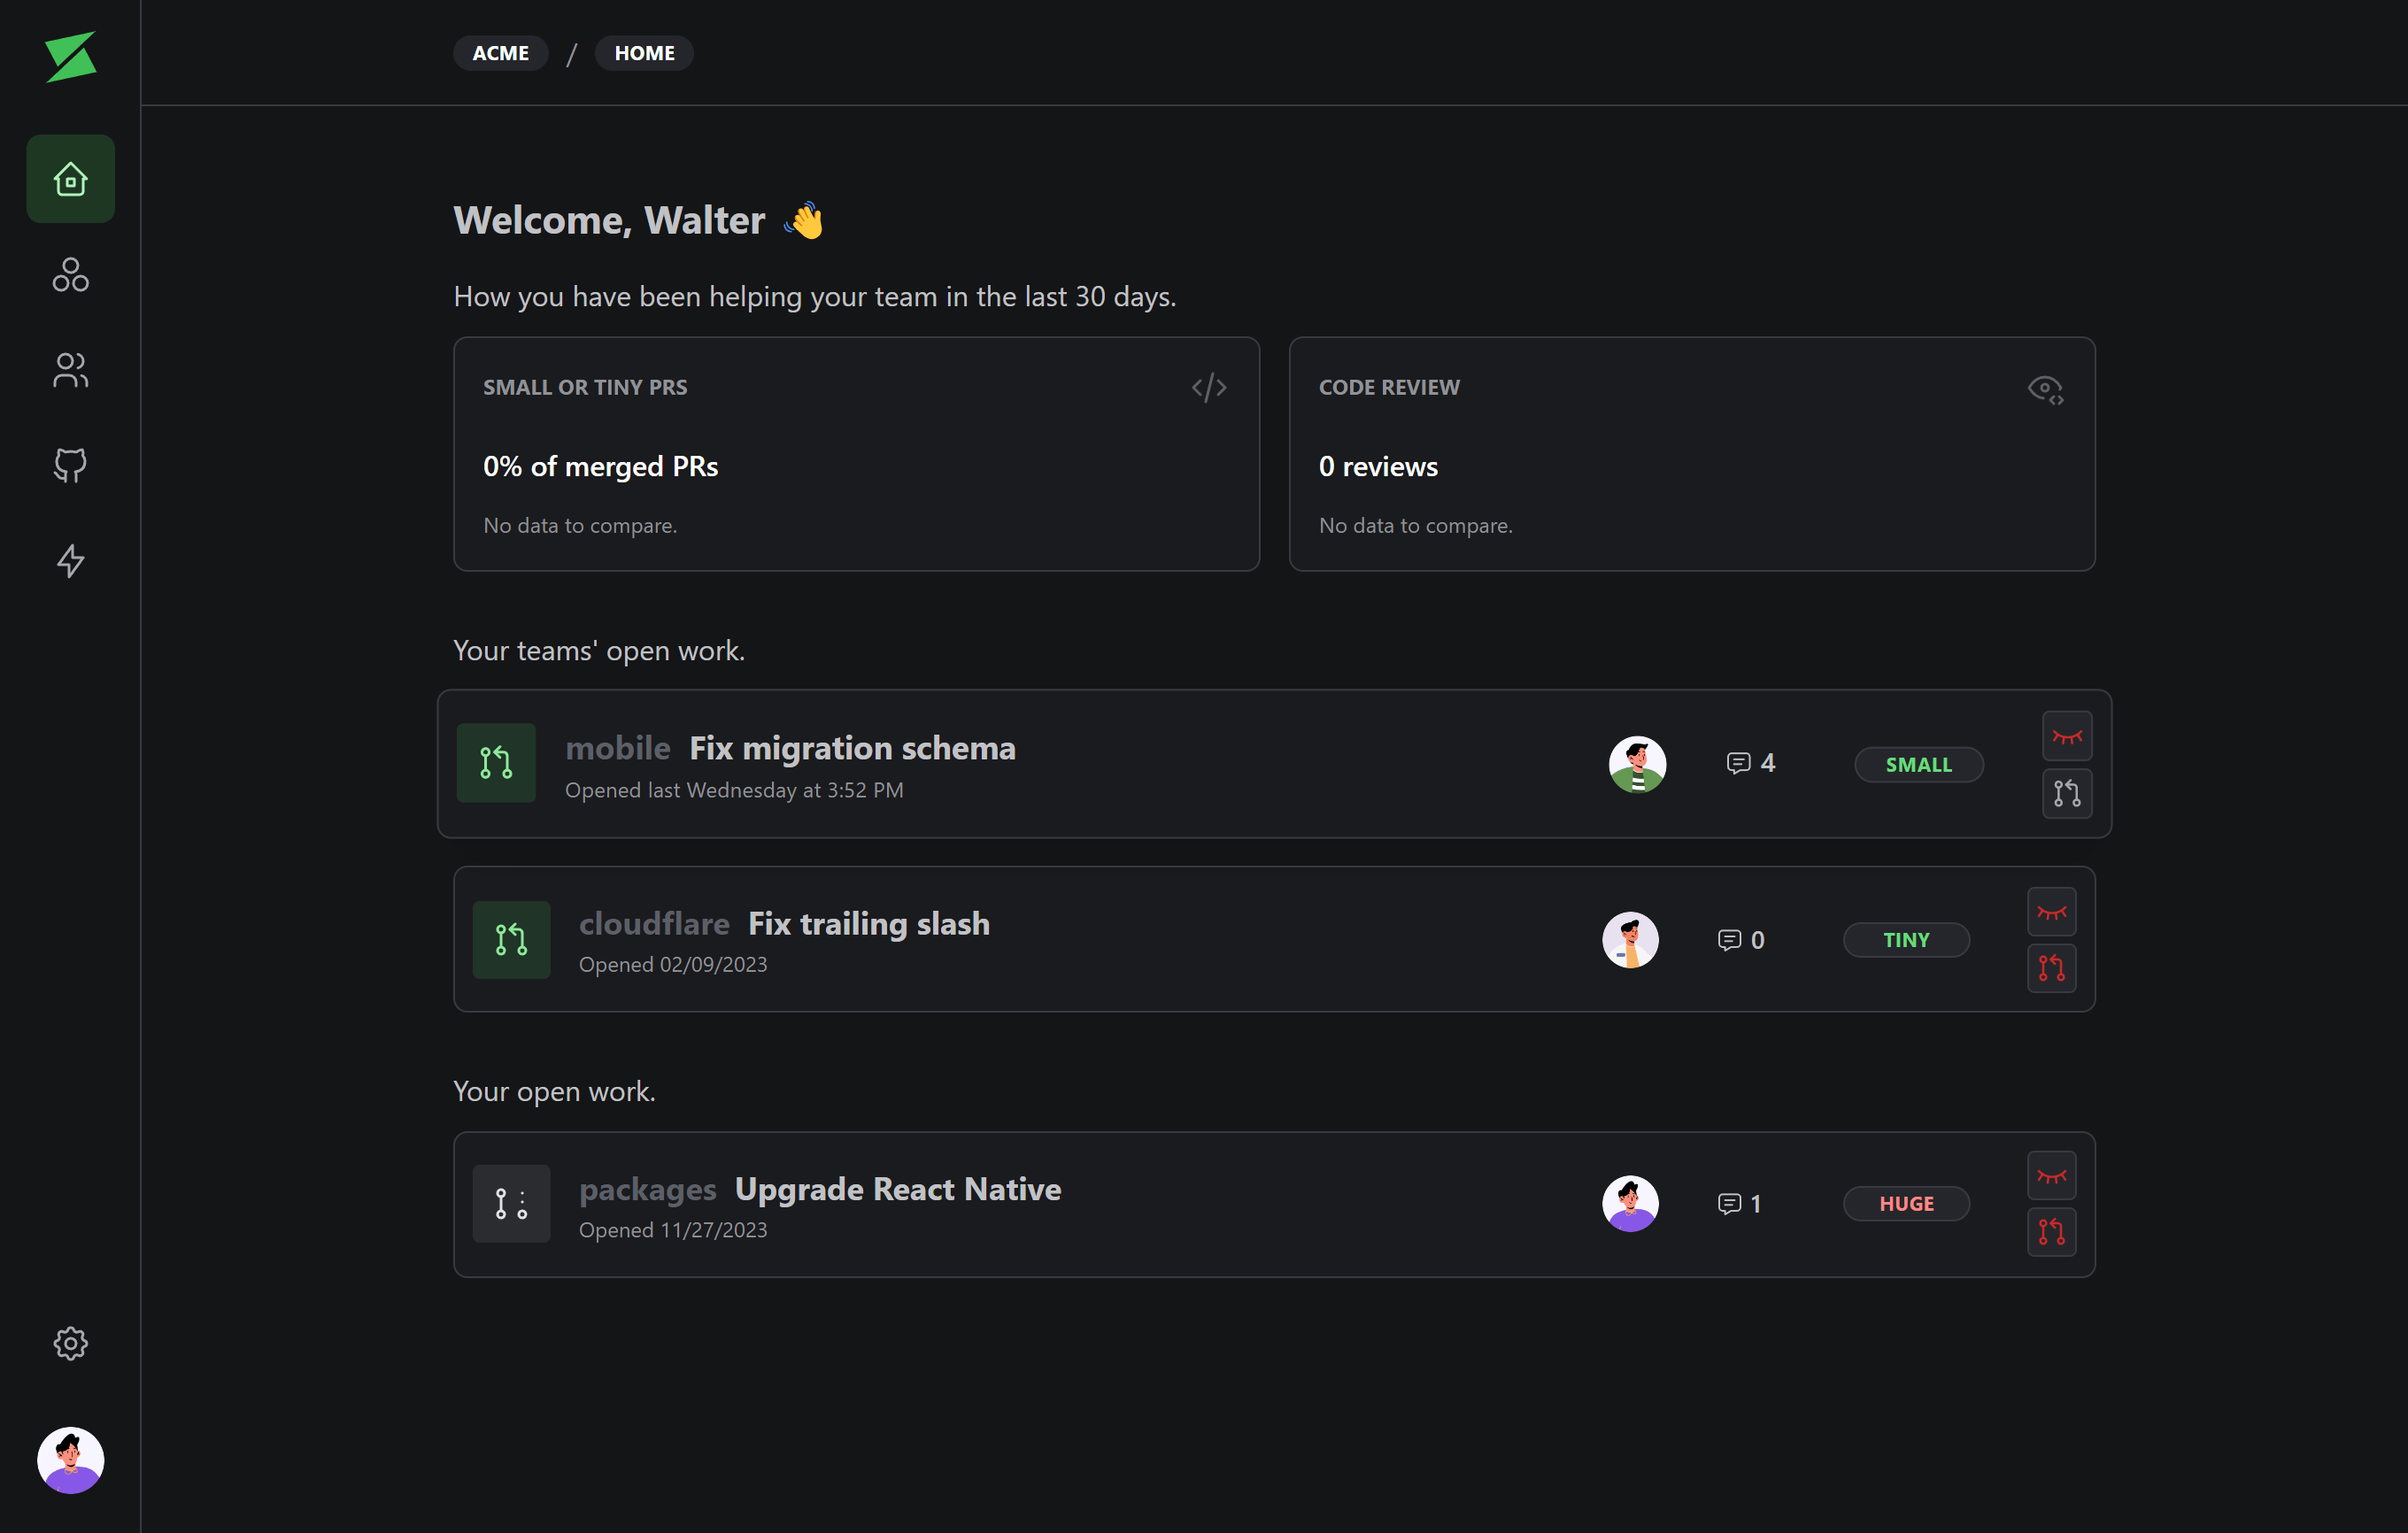The width and height of the screenshot is (2408, 1533).
Task: Toggle closed-eye icon on Upgrade React Native
Action: 2051,1176
